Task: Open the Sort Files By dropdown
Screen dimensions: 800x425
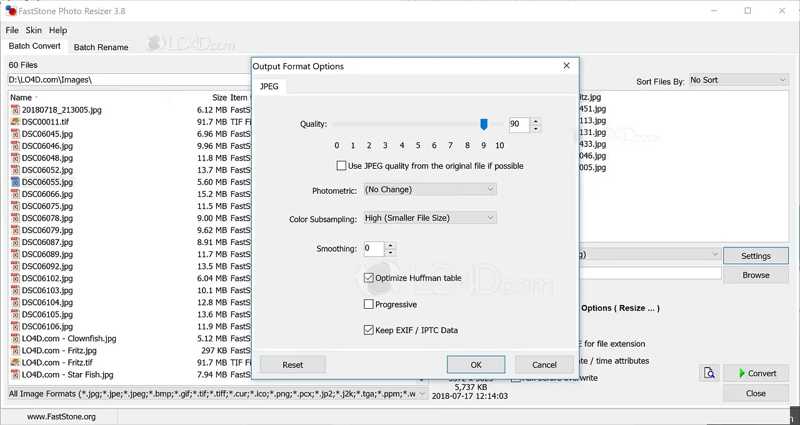Action: coord(738,81)
